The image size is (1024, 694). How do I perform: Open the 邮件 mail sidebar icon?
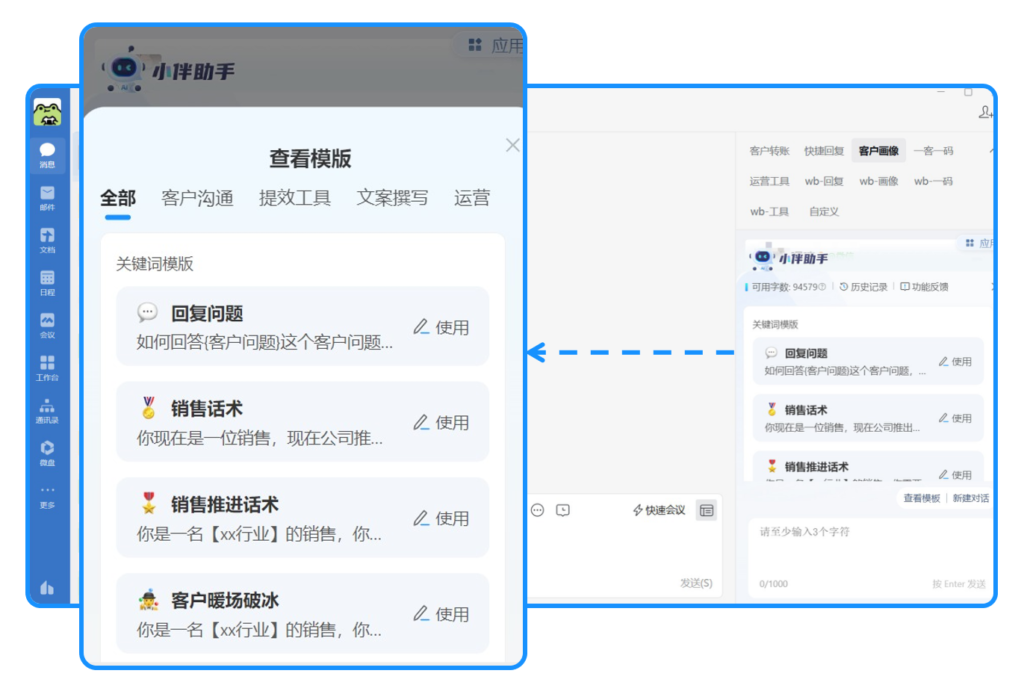coord(47,198)
